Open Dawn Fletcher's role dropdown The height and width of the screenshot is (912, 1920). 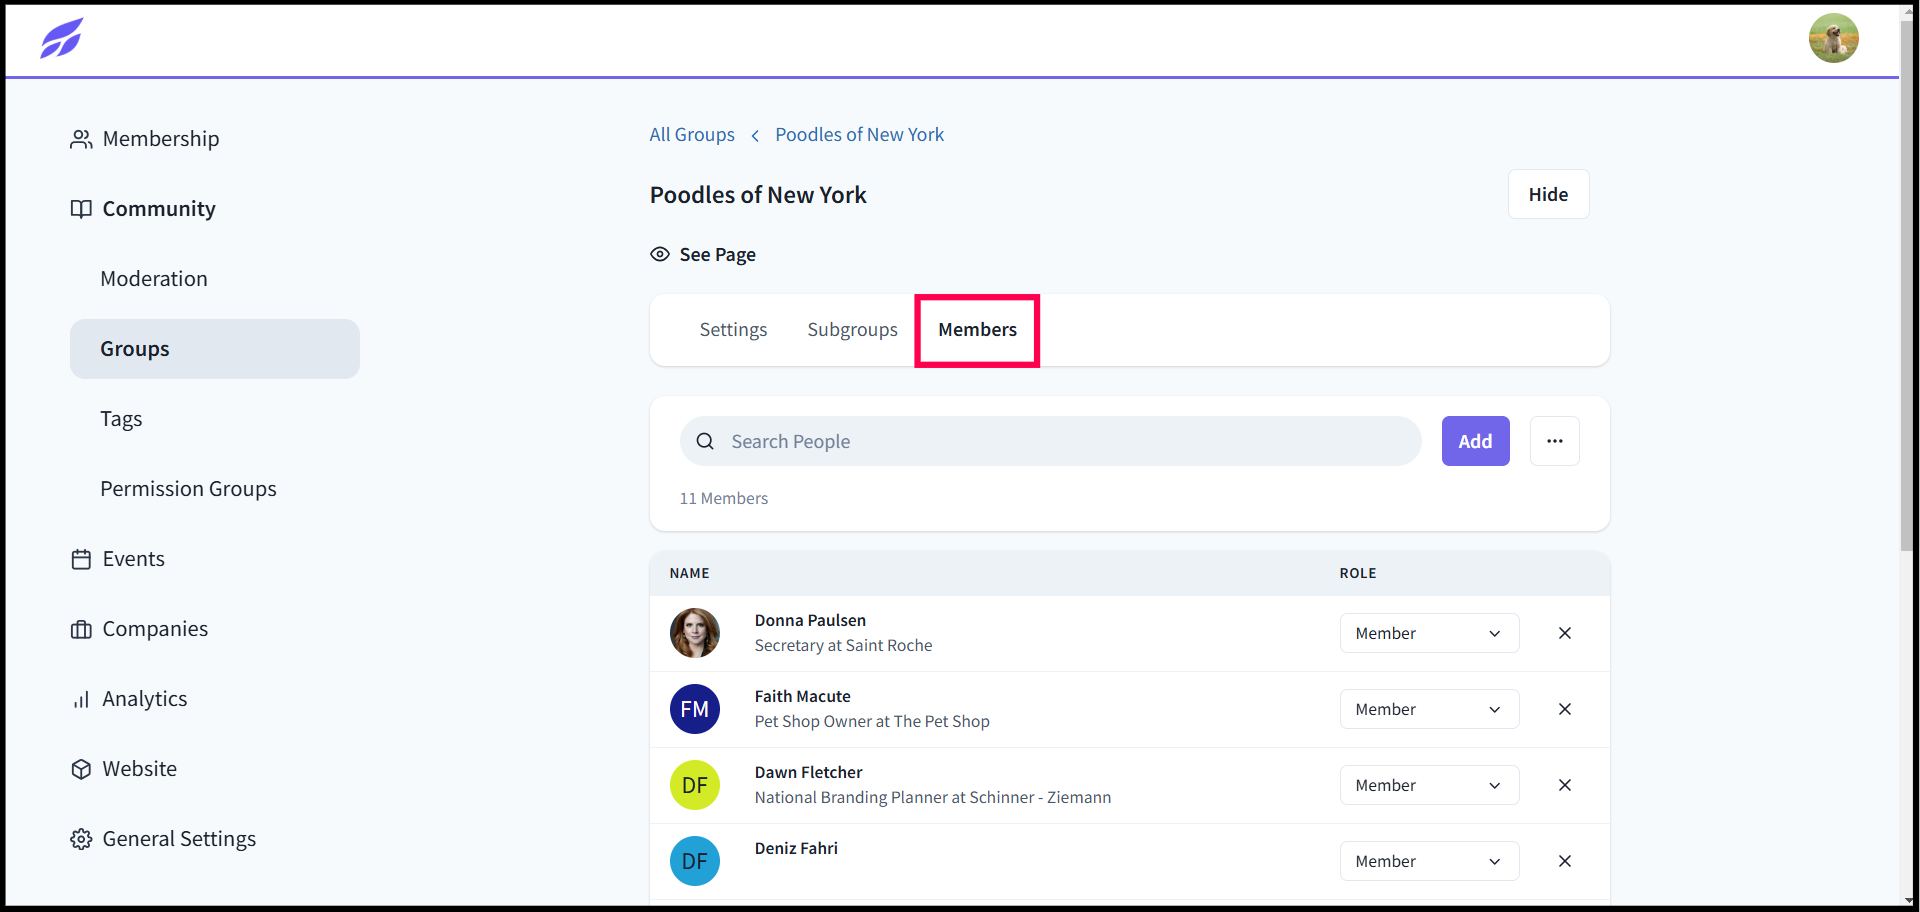(x=1428, y=785)
